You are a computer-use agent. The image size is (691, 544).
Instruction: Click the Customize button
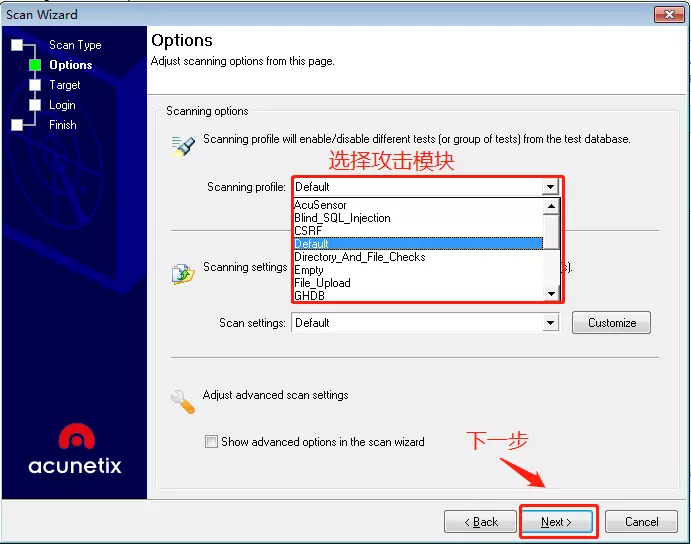pos(611,323)
